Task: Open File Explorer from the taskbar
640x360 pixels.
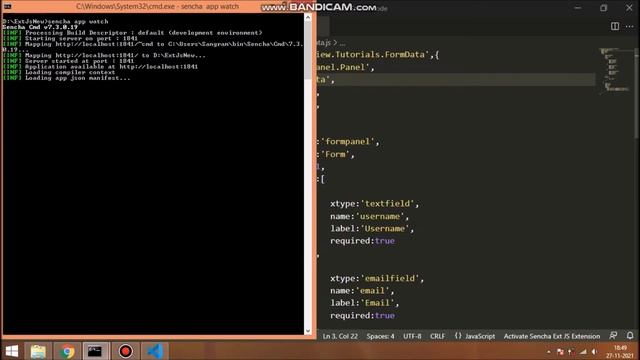Action: pos(38,351)
